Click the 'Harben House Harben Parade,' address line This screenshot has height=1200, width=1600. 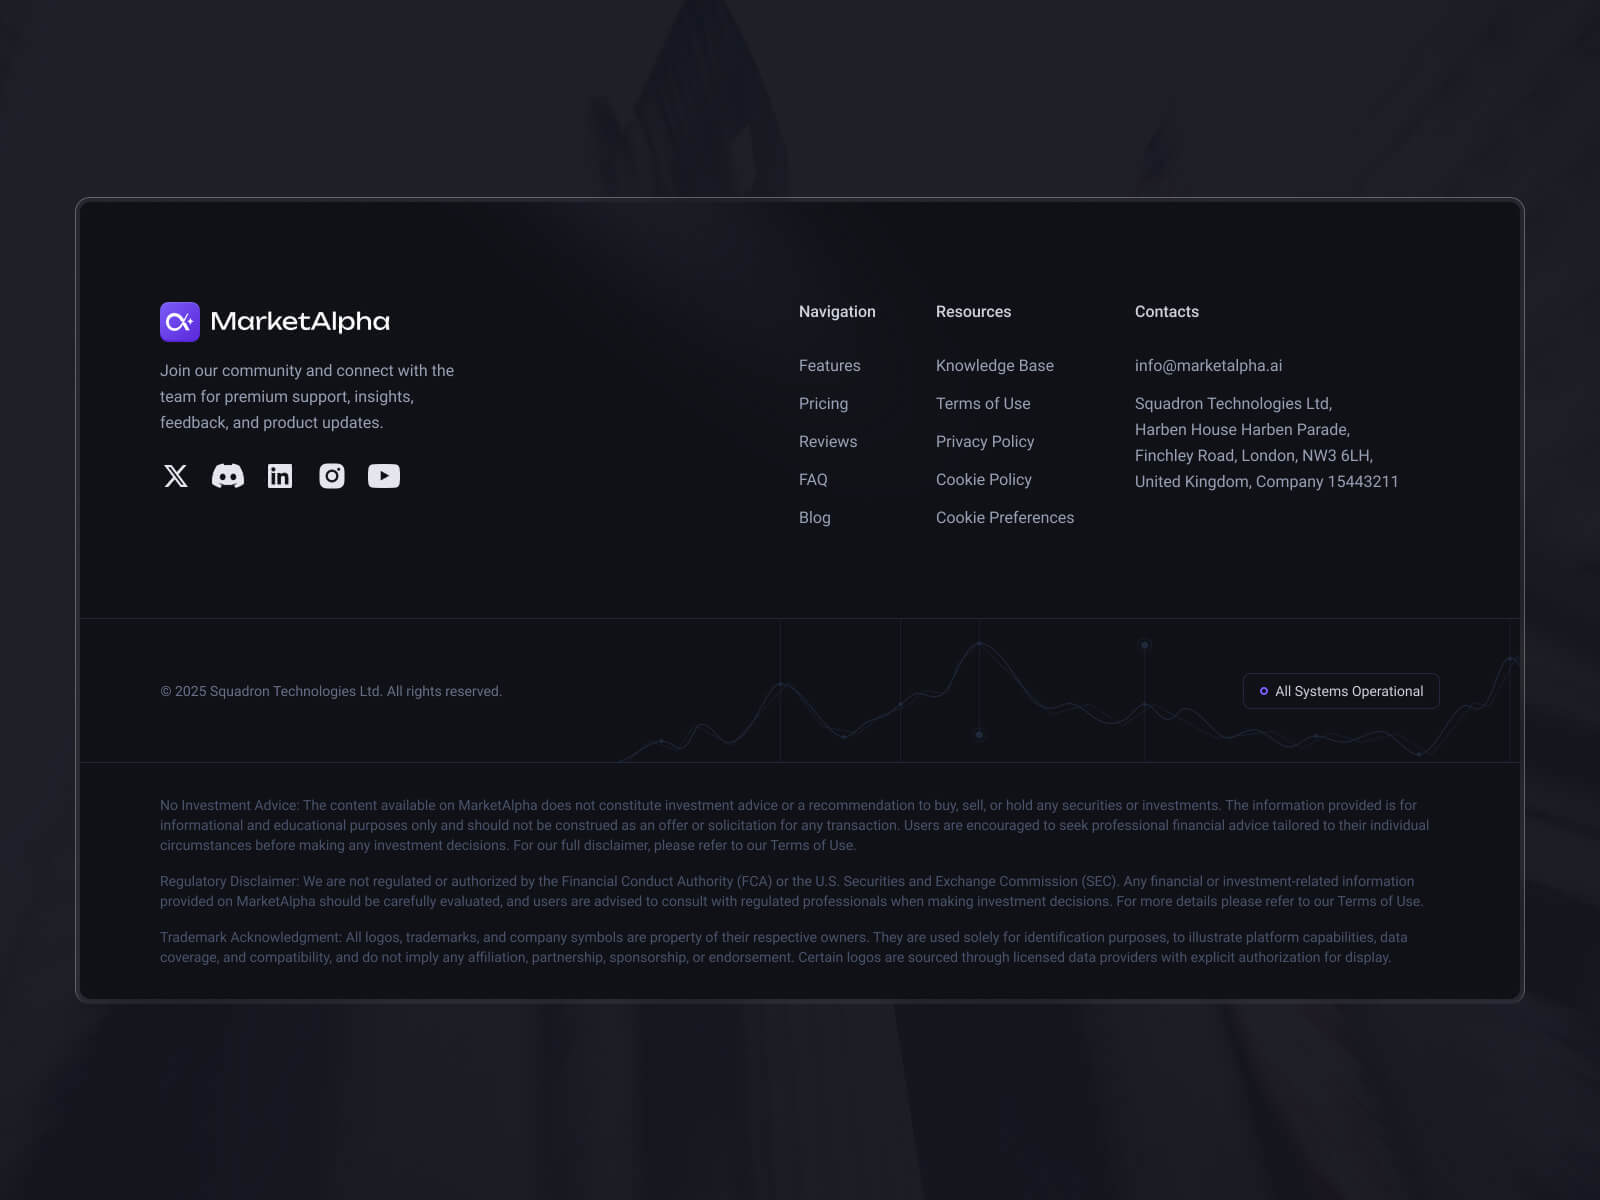pos(1242,430)
